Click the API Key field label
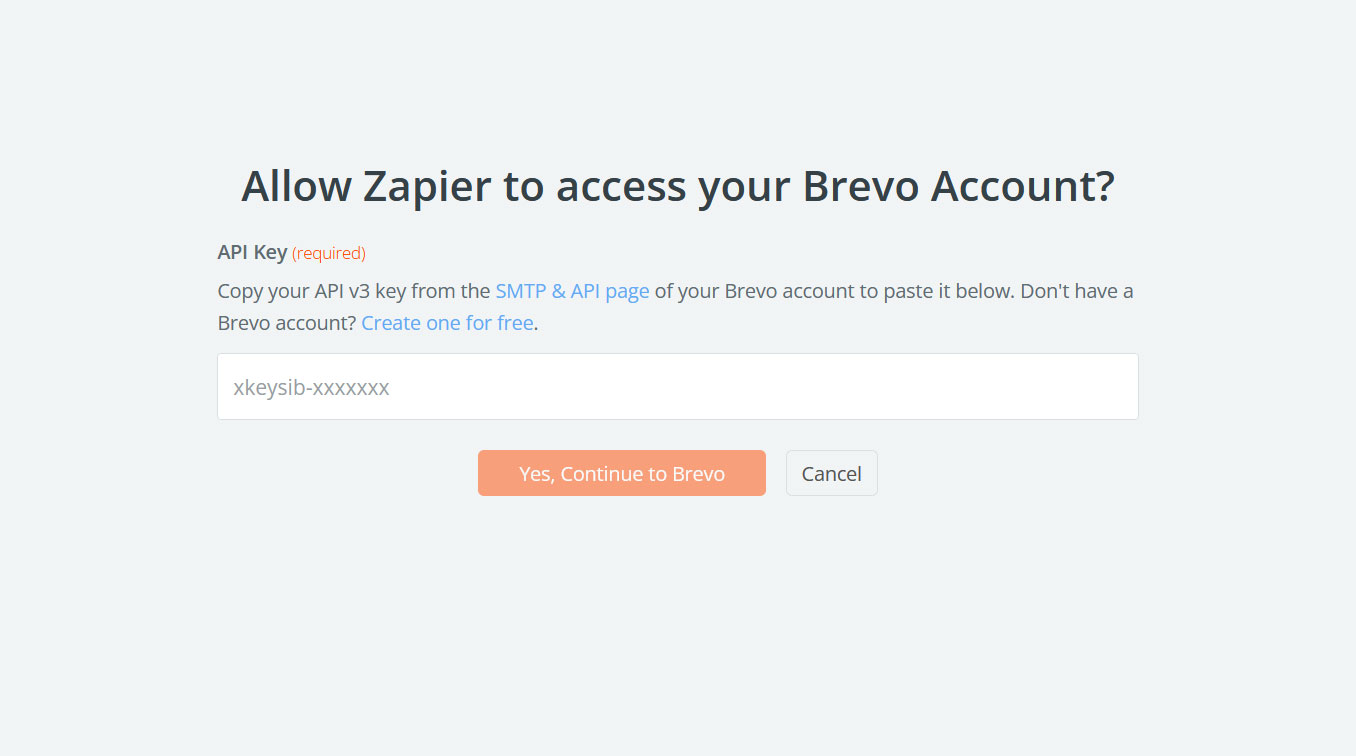The image size is (1356, 756). click(252, 252)
